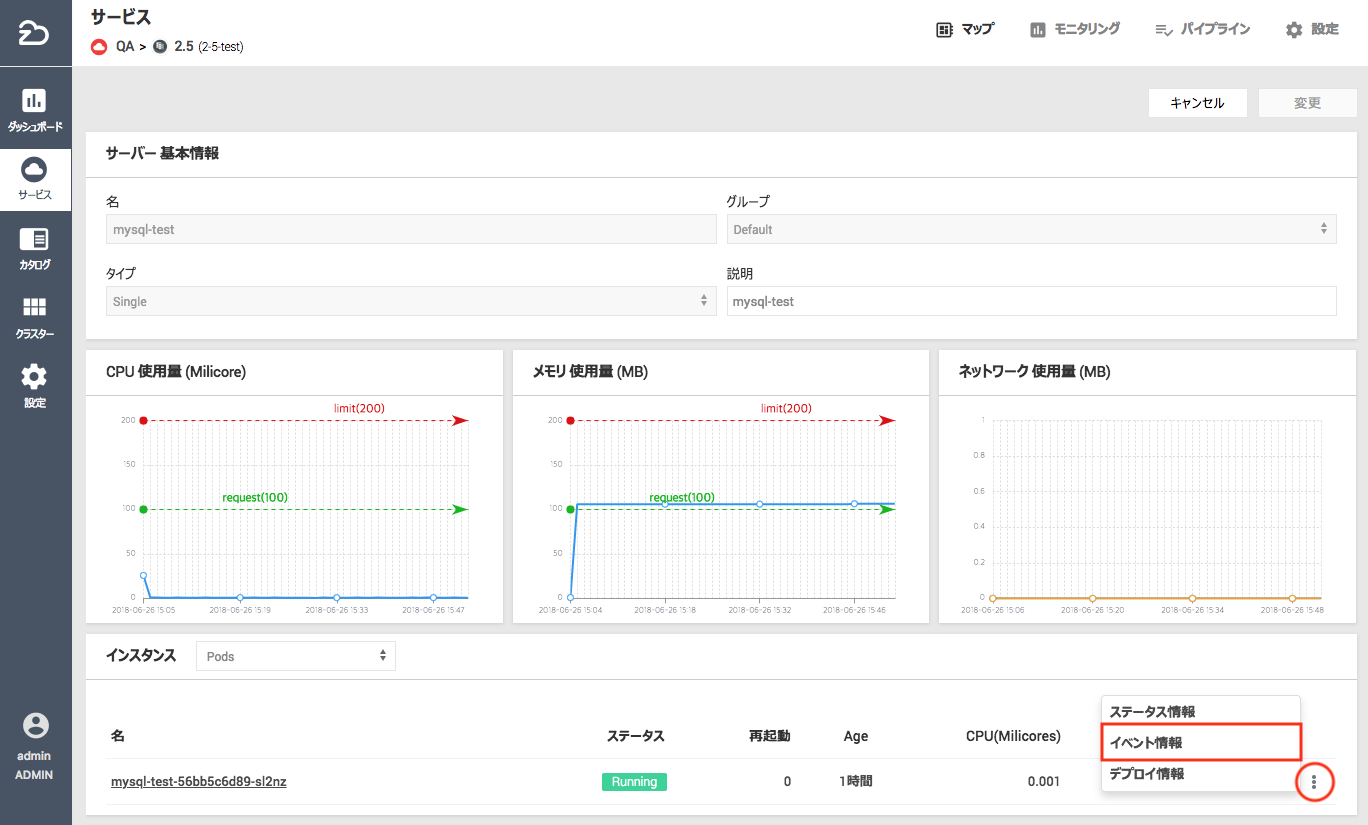Open Pipeline (パイプライン) in top bar

(1202, 30)
